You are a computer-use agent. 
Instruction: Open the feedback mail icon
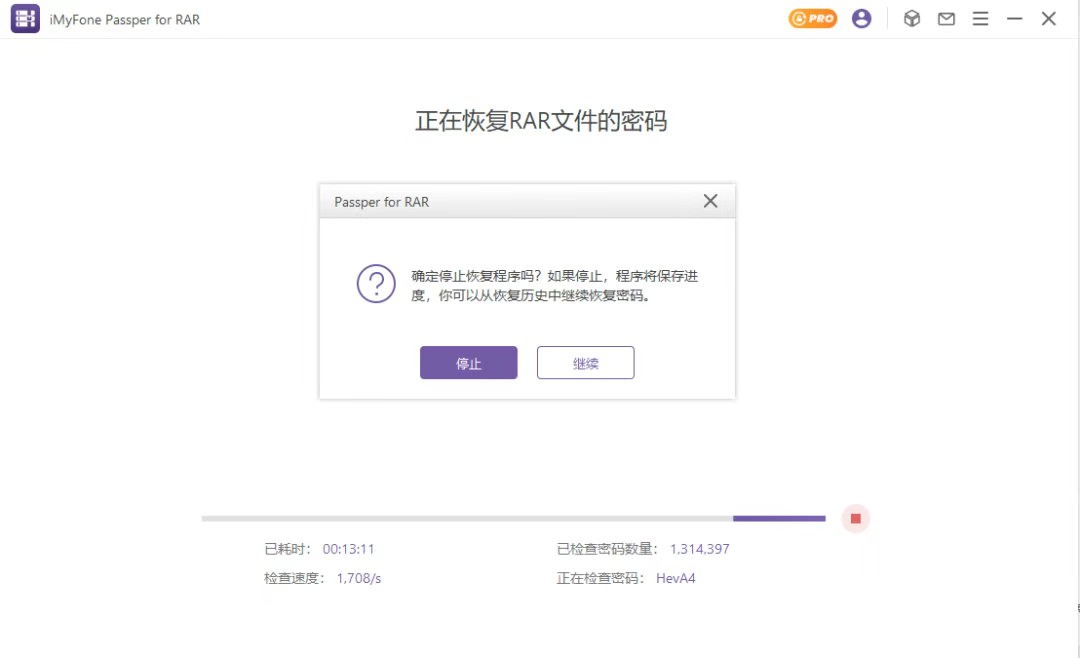click(946, 18)
